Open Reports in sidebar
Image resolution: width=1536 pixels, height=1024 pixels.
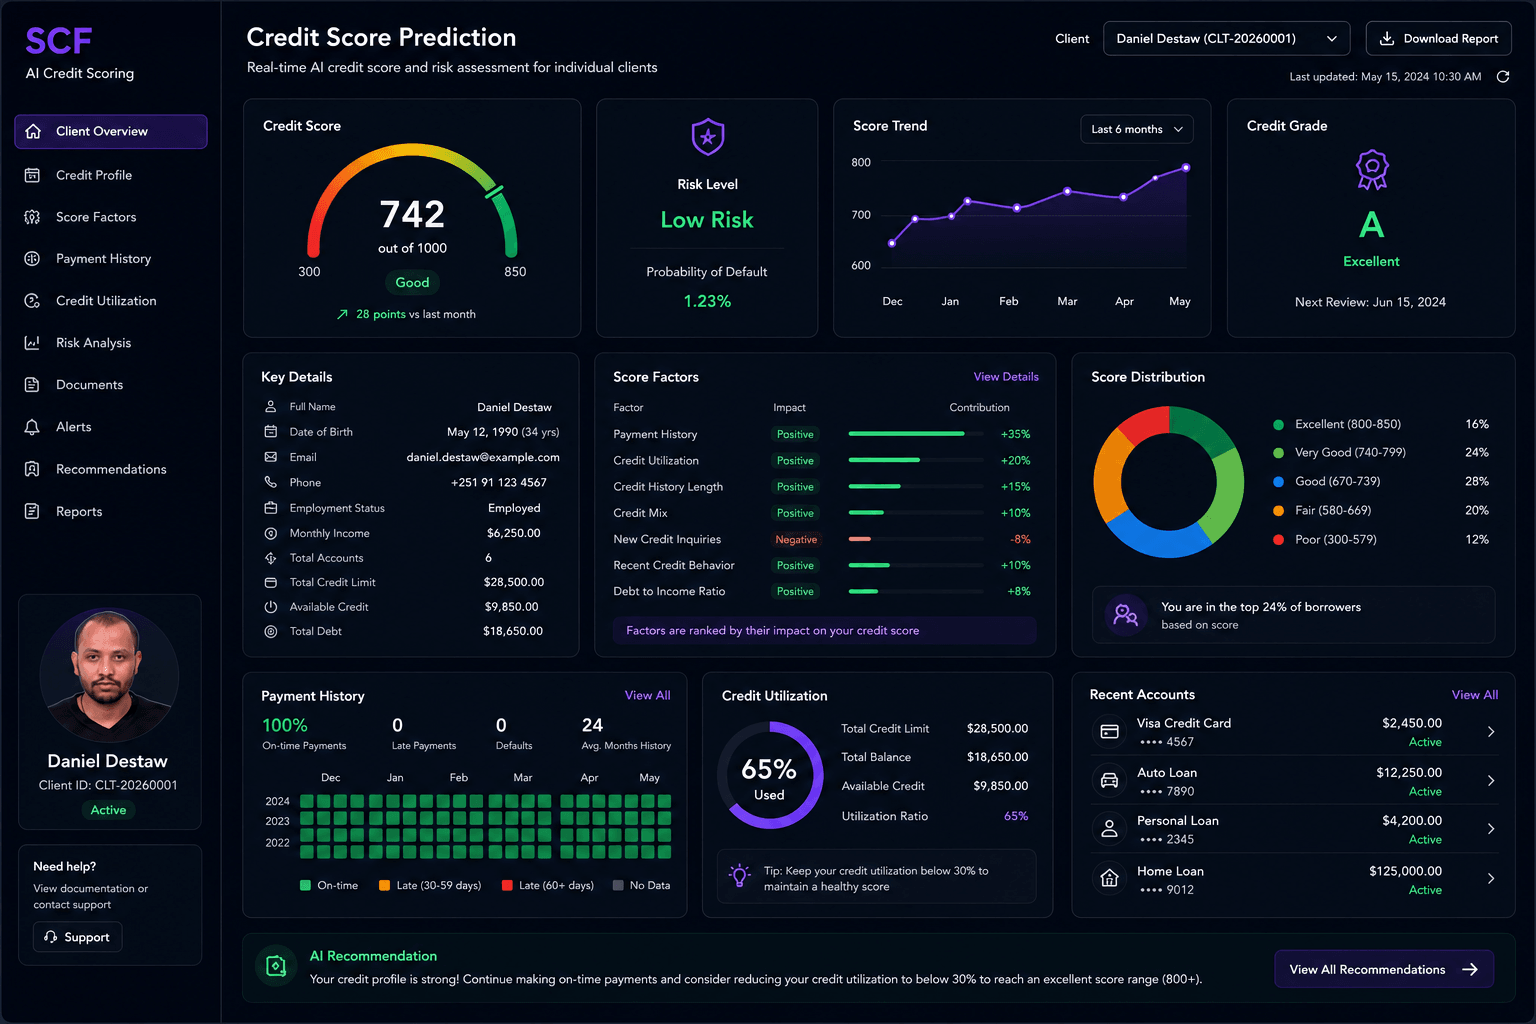111,512
